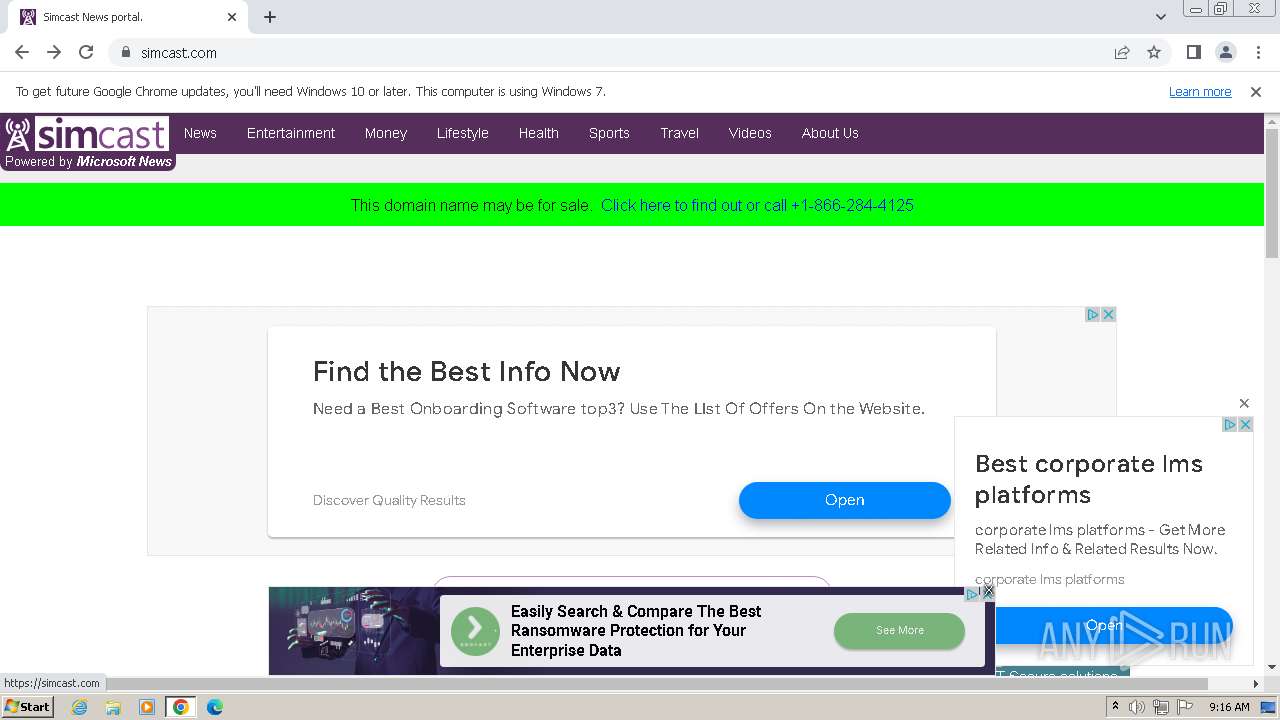Click Discover Quality Results text
This screenshot has height=720, width=1280.
pyautogui.click(x=389, y=500)
